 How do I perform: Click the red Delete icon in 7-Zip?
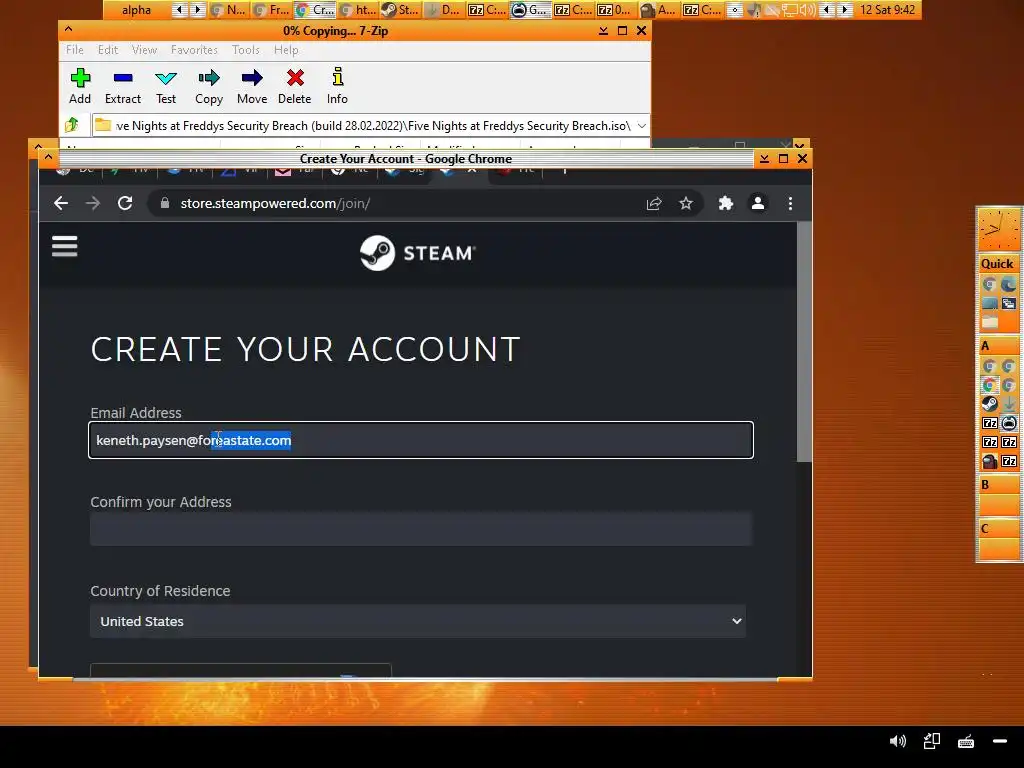click(x=295, y=86)
